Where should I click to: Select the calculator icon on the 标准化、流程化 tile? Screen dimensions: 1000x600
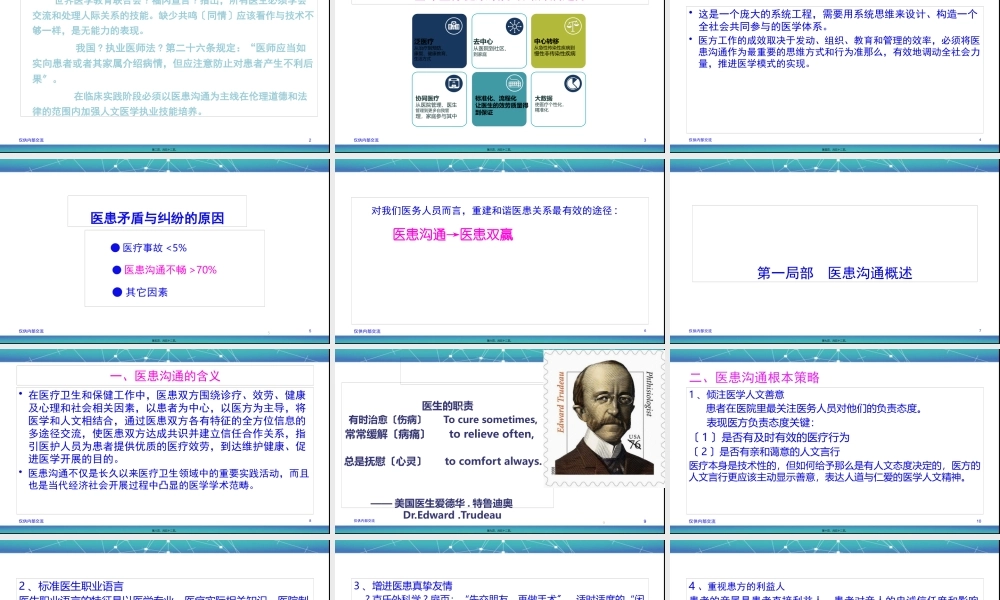(x=513, y=83)
